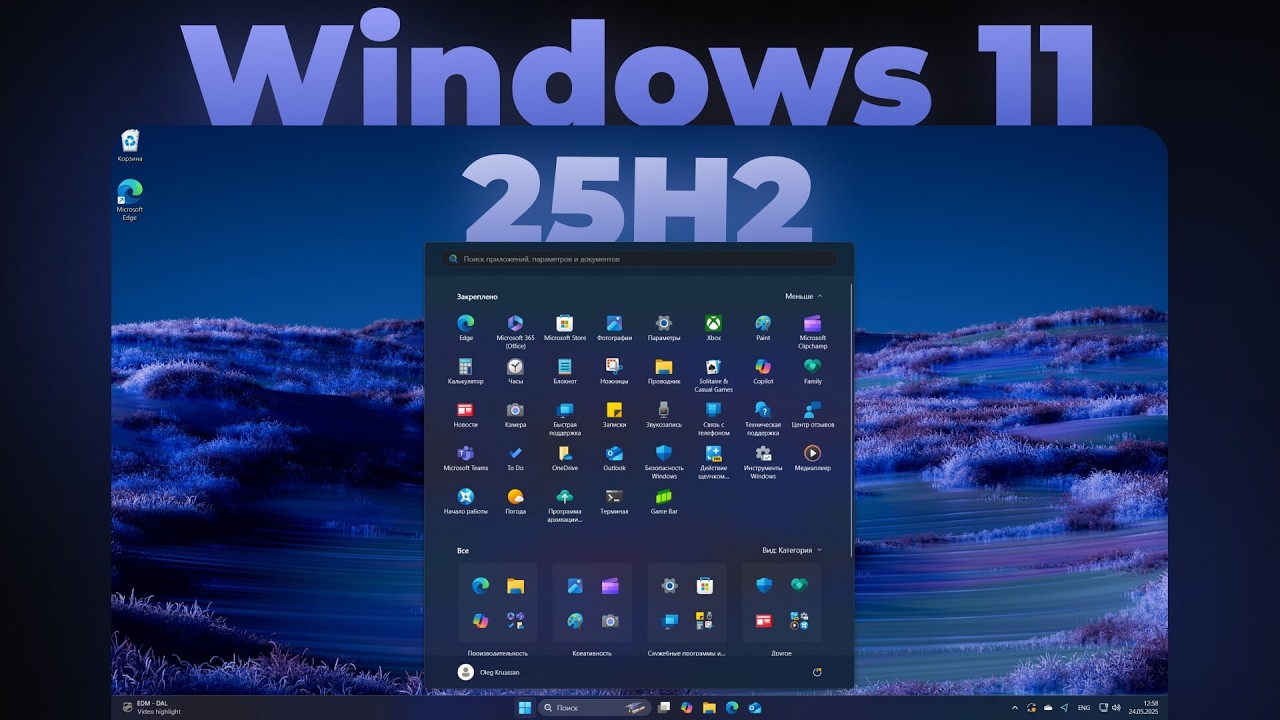The image size is (1280, 720).
Task: Open the Вид: Категория view dropdown
Action: point(792,550)
